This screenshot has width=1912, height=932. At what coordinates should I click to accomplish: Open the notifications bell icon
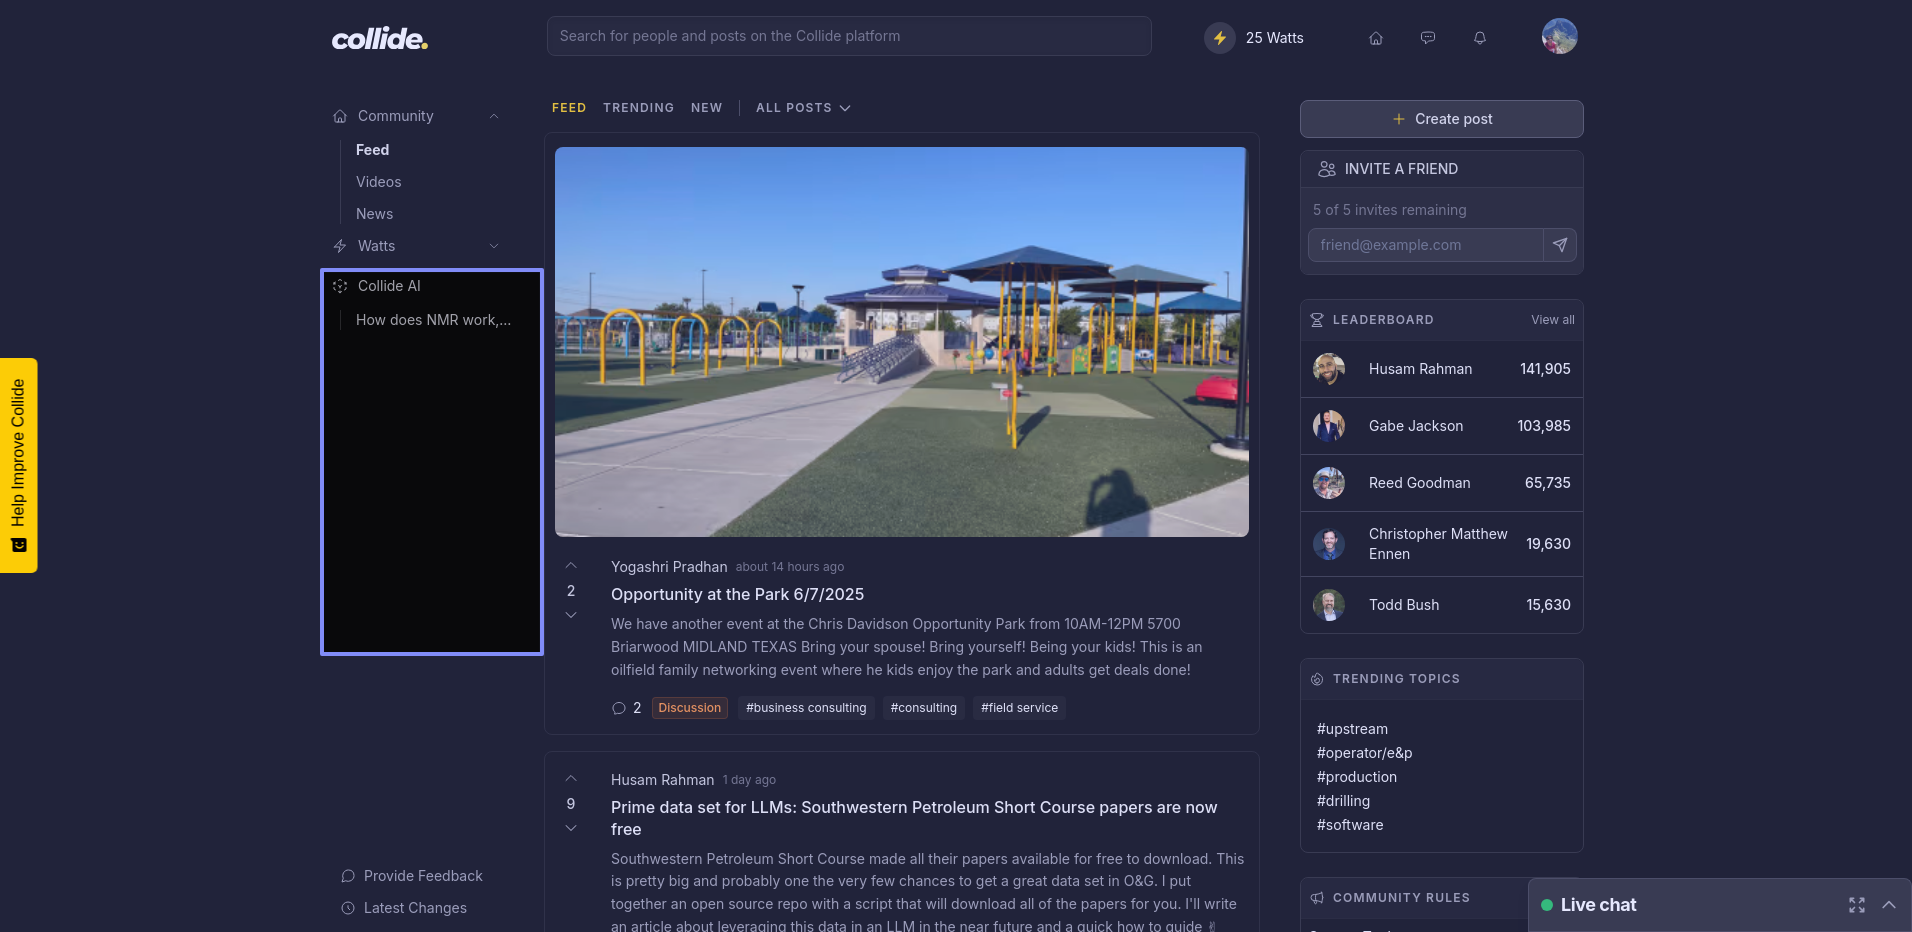(1480, 38)
